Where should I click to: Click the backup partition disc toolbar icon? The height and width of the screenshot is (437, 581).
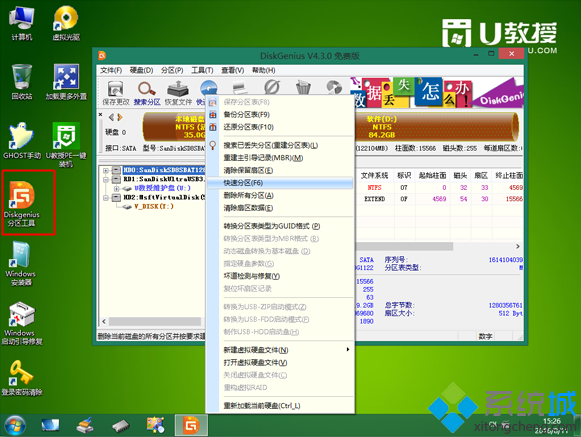(x=334, y=87)
